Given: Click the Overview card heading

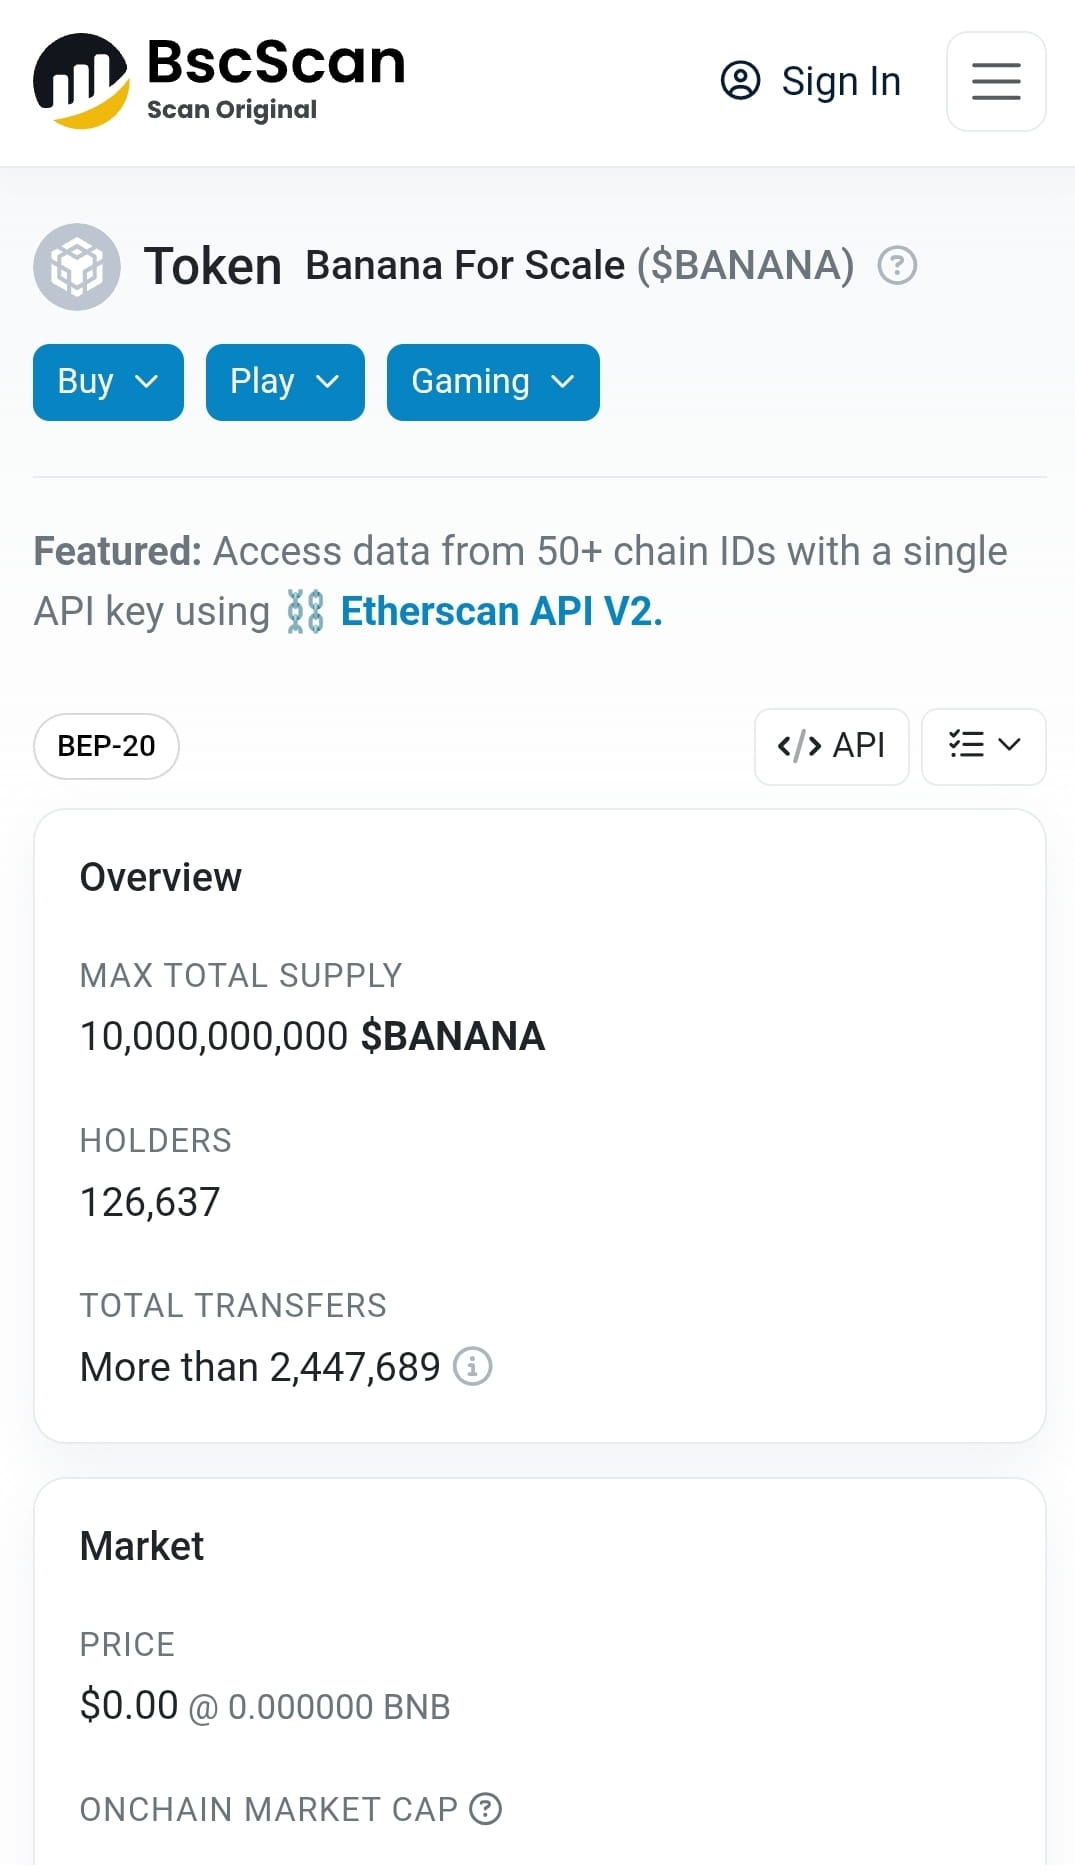Looking at the screenshot, I should [x=161, y=877].
